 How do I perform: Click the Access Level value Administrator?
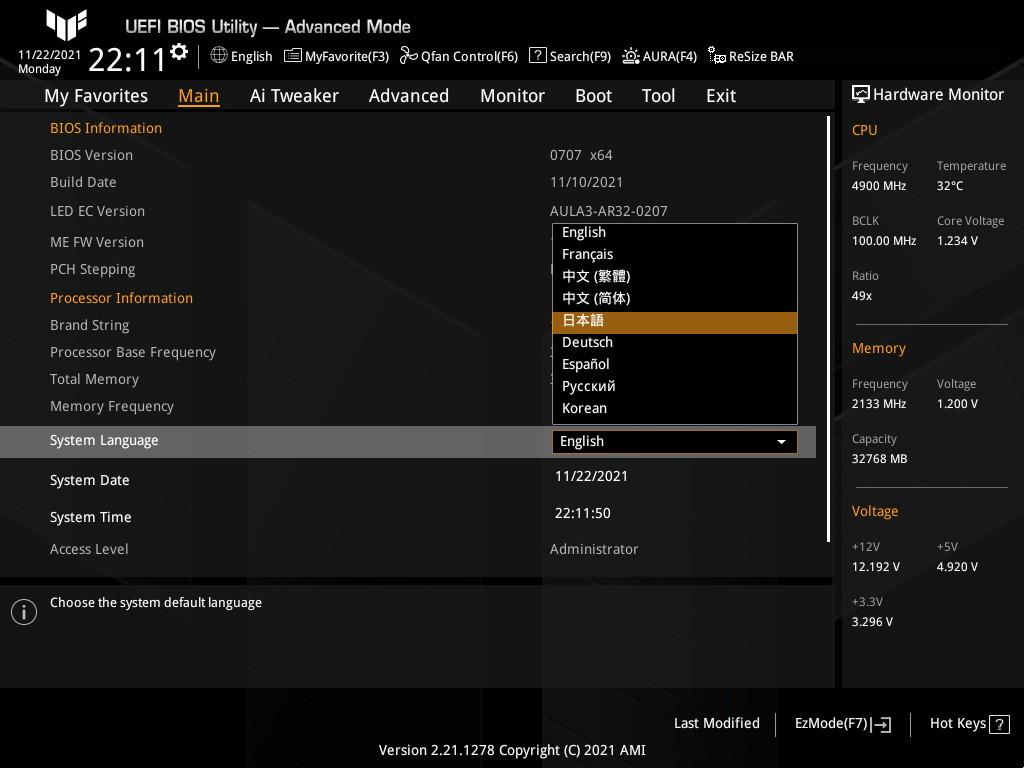(594, 549)
